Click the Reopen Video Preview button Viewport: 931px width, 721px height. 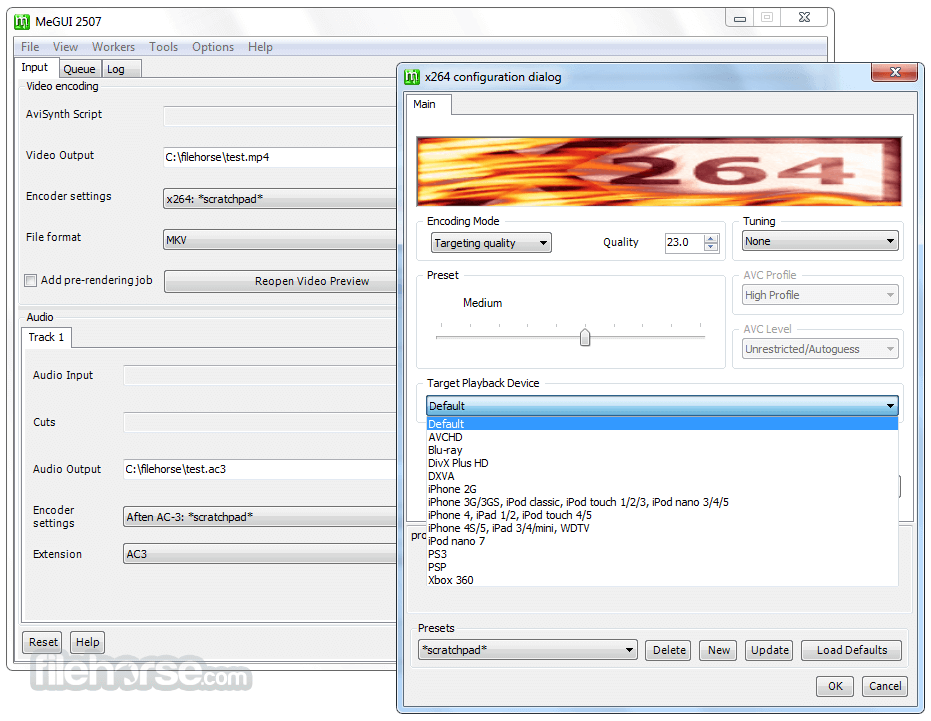pyautogui.click(x=280, y=281)
